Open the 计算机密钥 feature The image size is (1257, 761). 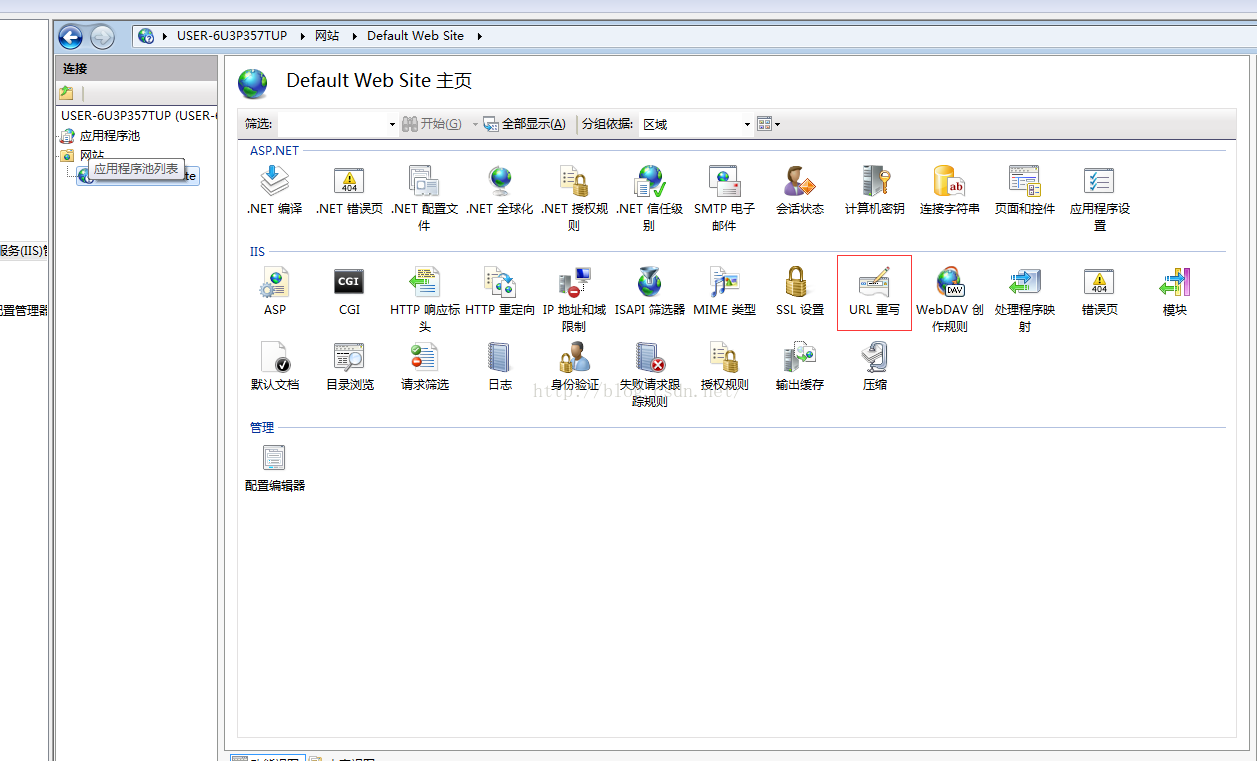[874, 190]
